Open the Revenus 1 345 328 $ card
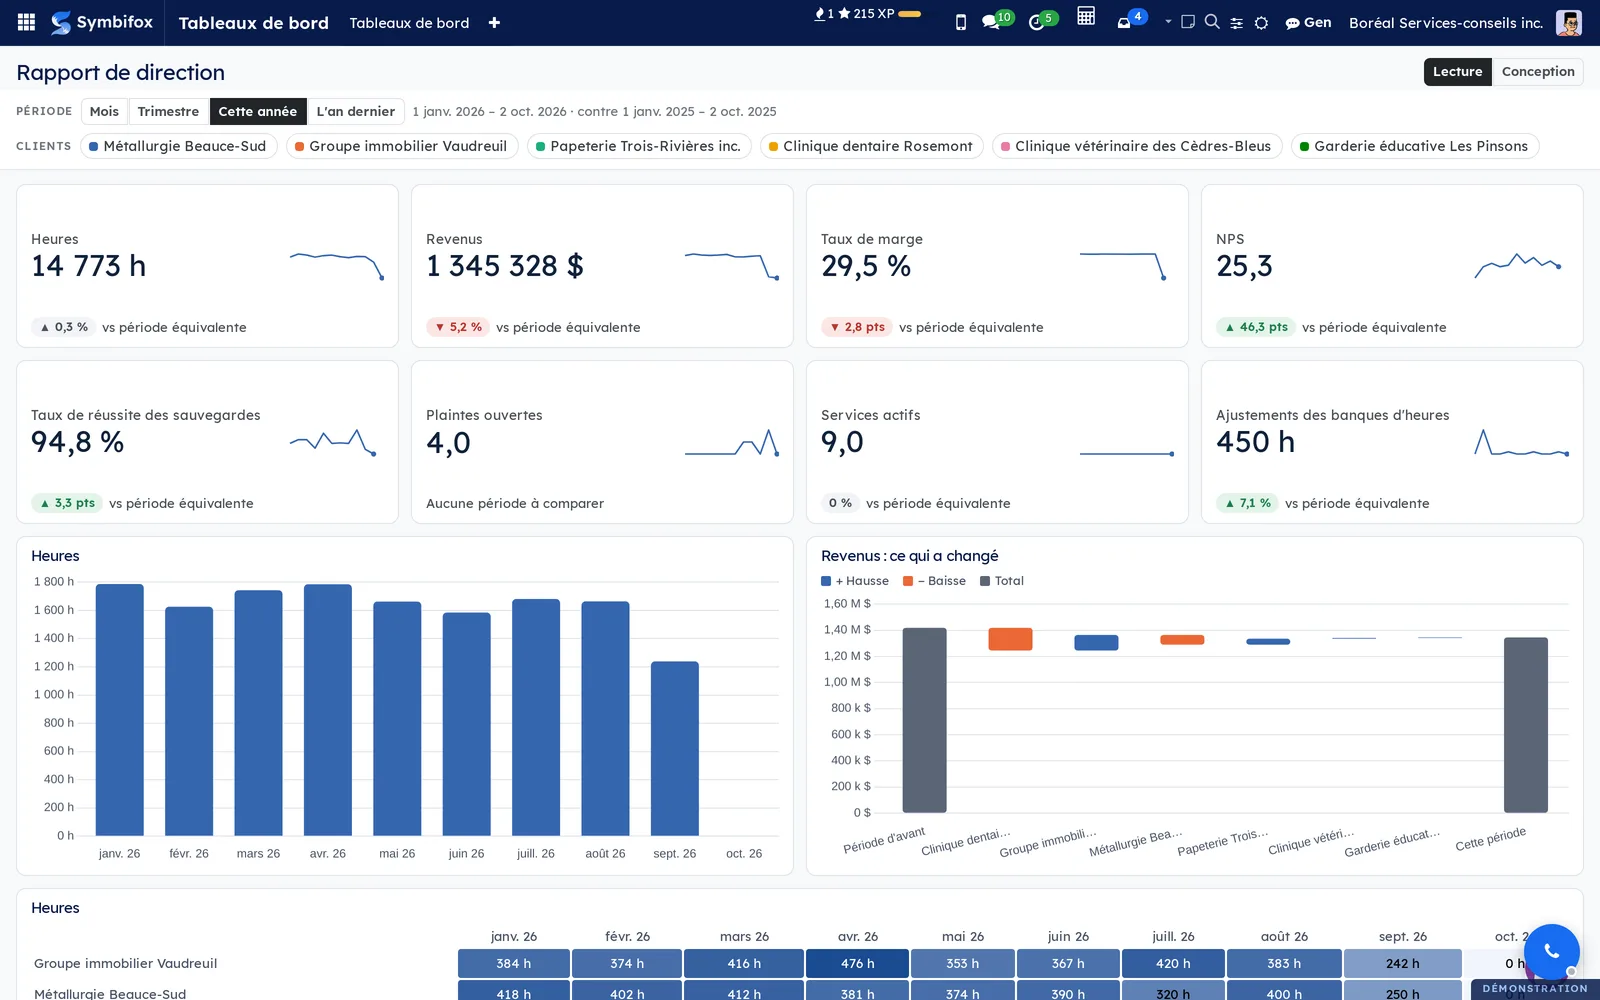This screenshot has width=1600, height=1000. point(602,266)
